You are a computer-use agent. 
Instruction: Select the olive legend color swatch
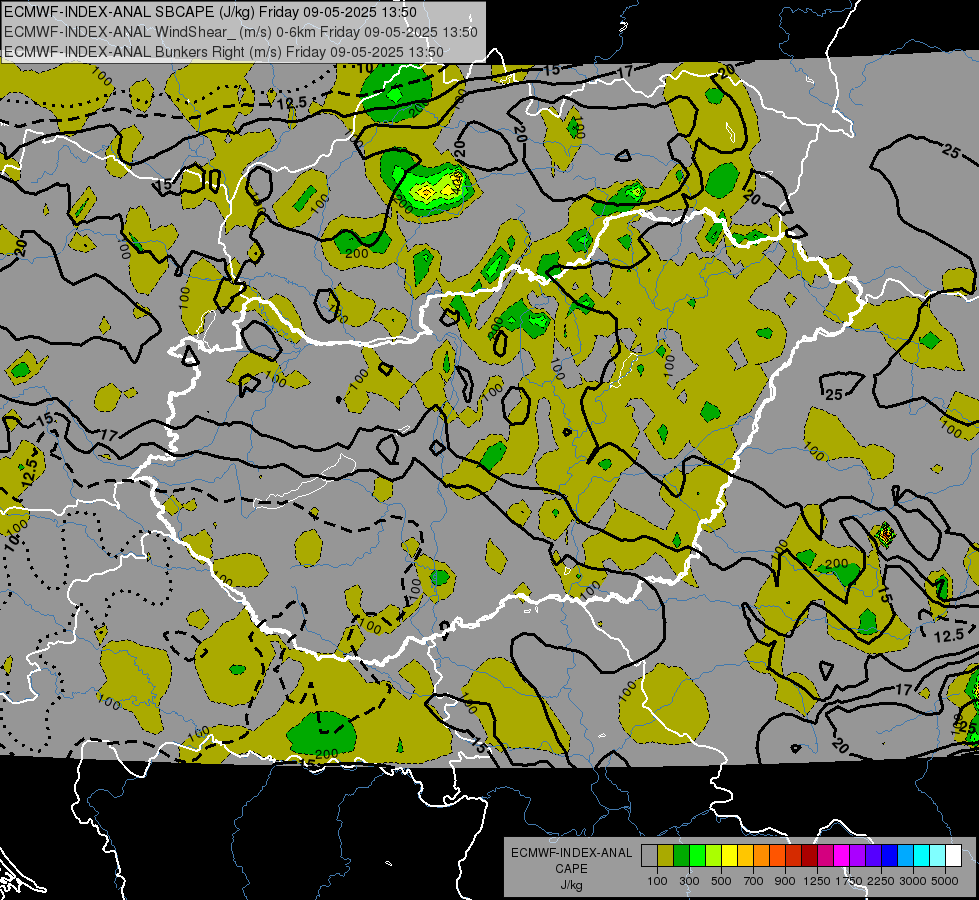tap(666, 856)
